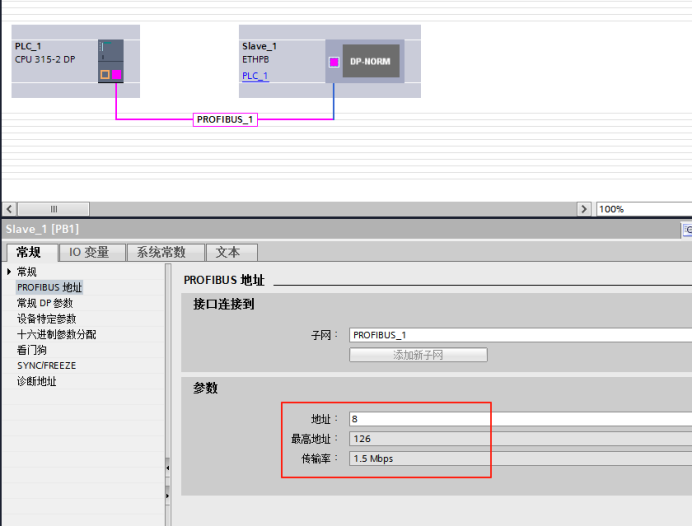Click the PLC_1 magenta PROFIBUS port
The height and width of the screenshot is (527, 692).
pyautogui.click(x=117, y=75)
